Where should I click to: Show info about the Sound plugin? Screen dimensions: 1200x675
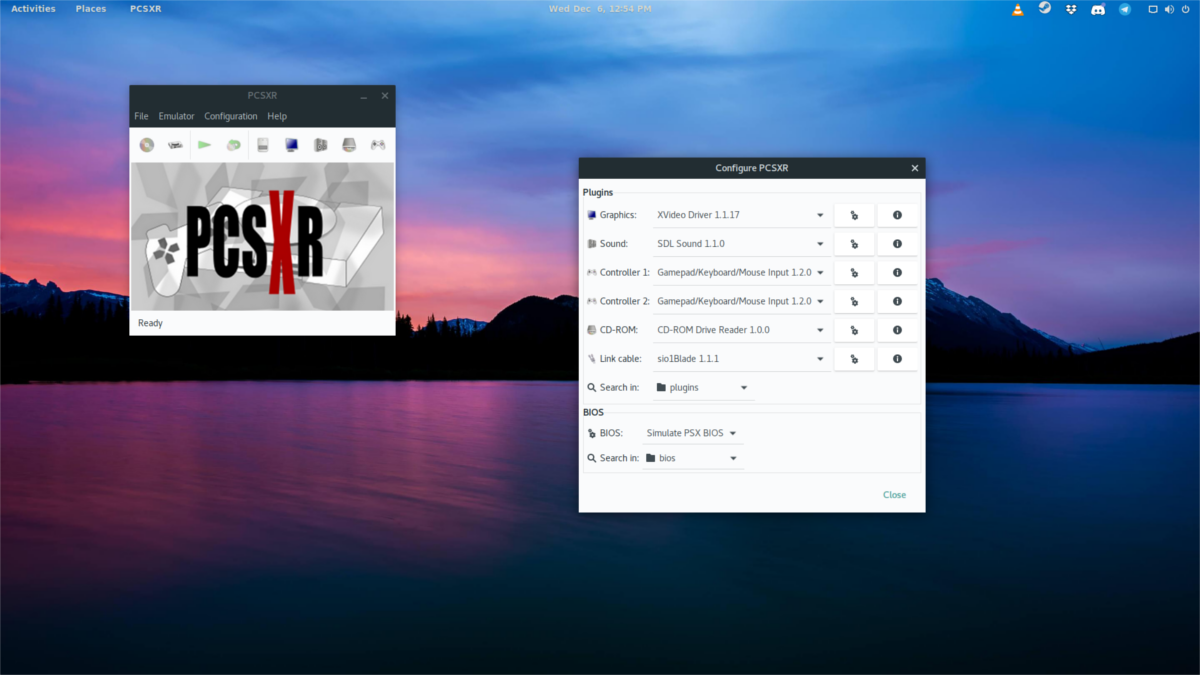897,244
